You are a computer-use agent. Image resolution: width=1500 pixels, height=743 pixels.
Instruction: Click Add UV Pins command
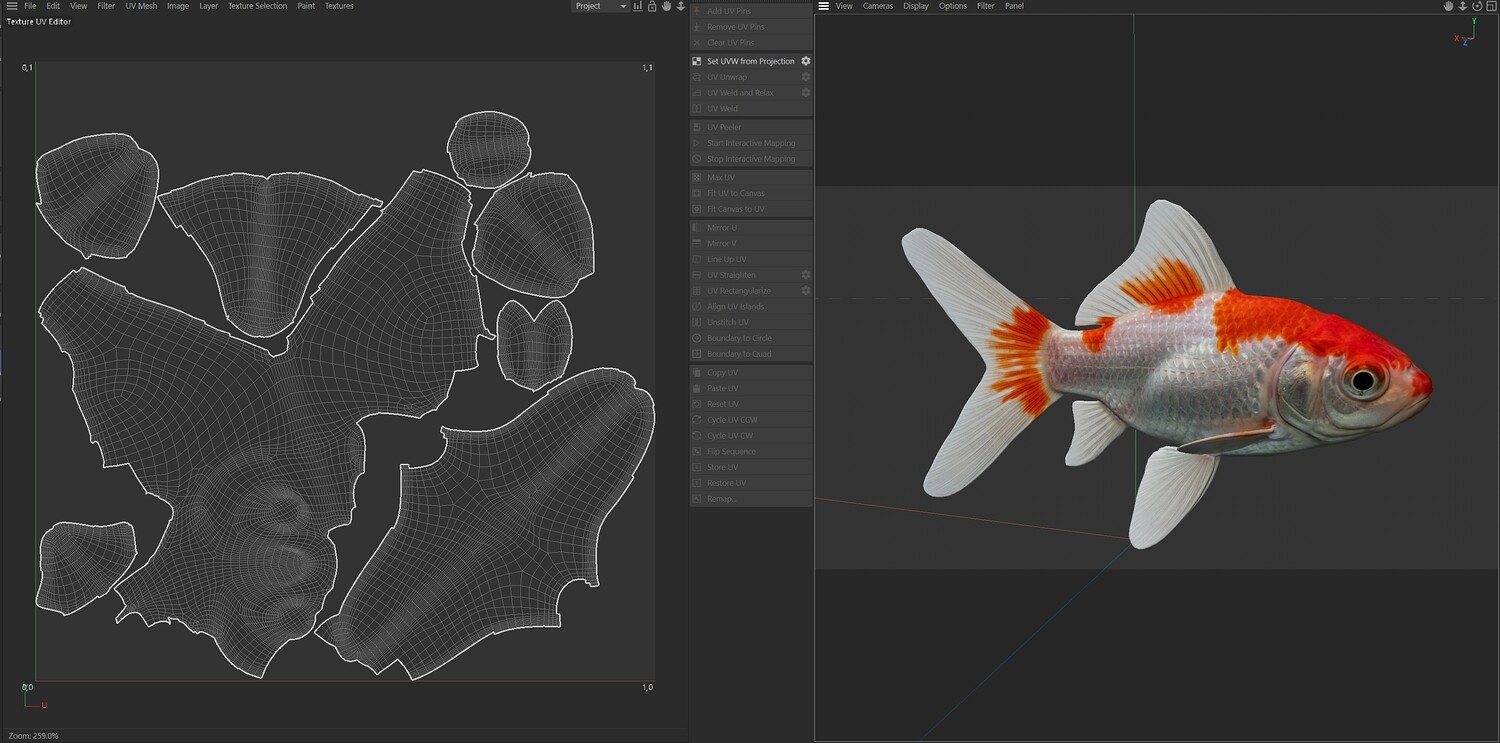point(751,11)
